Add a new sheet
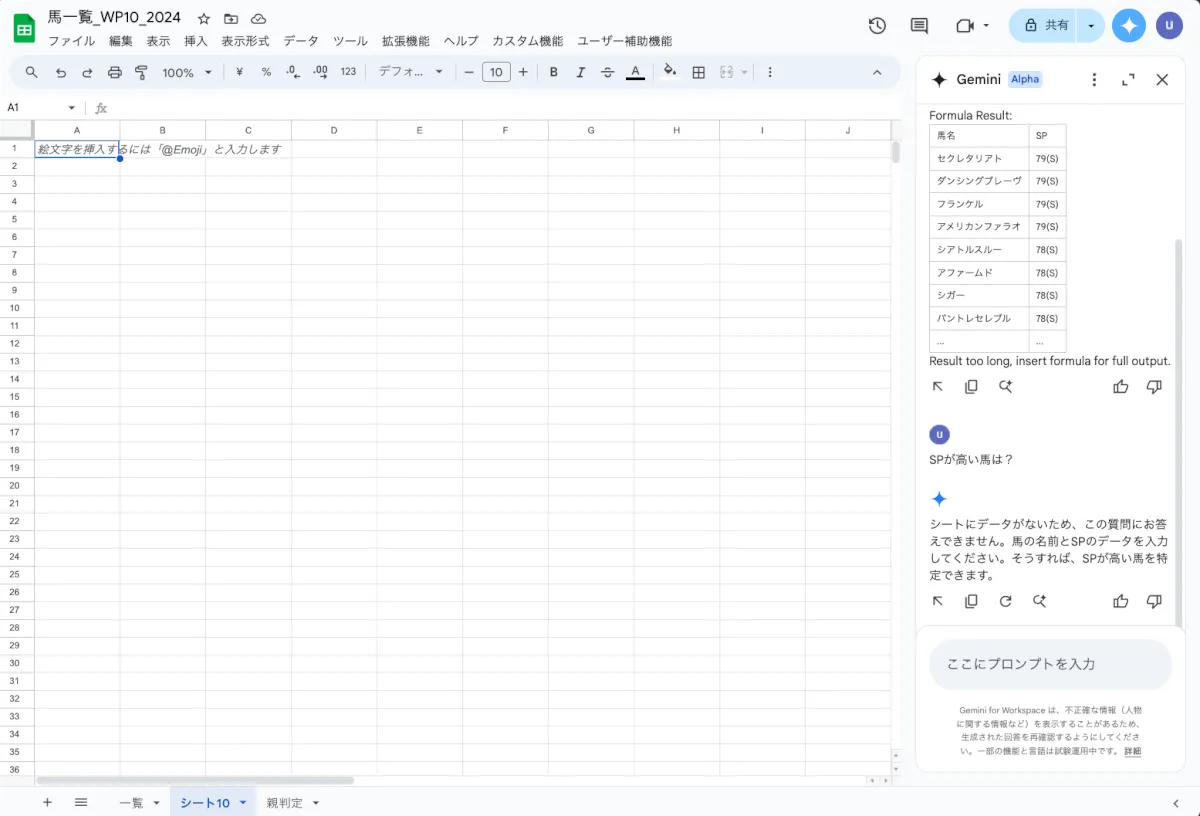The width and height of the screenshot is (1200, 816). click(47, 802)
